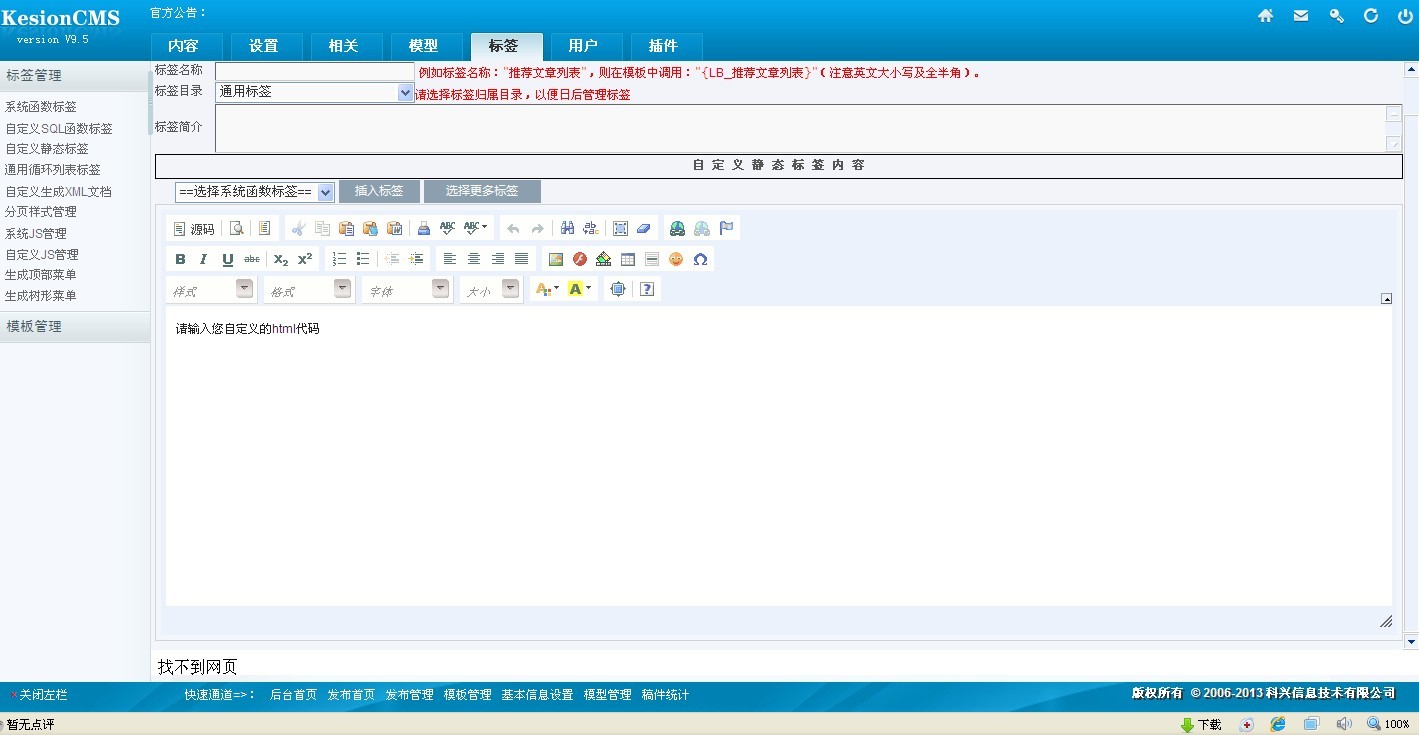Screen dimensions: 1419x735
Task: Center-align the text
Action: click(474, 259)
